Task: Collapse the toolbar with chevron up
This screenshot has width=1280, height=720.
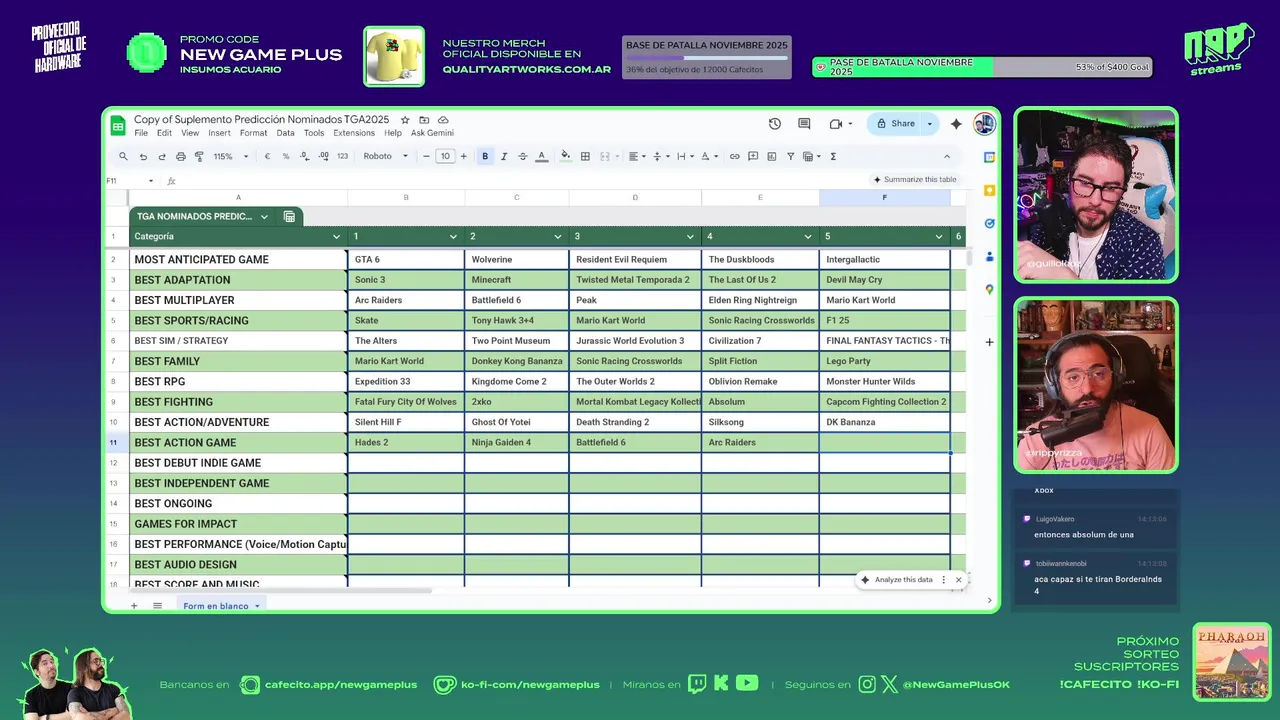Action: pyautogui.click(x=947, y=156)
